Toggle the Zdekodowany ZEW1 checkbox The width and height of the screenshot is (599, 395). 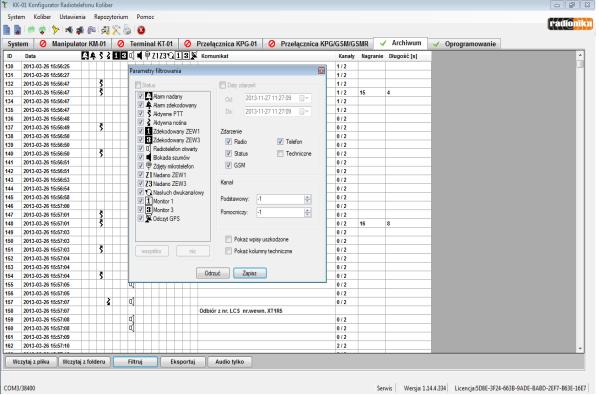coord(140,131)
